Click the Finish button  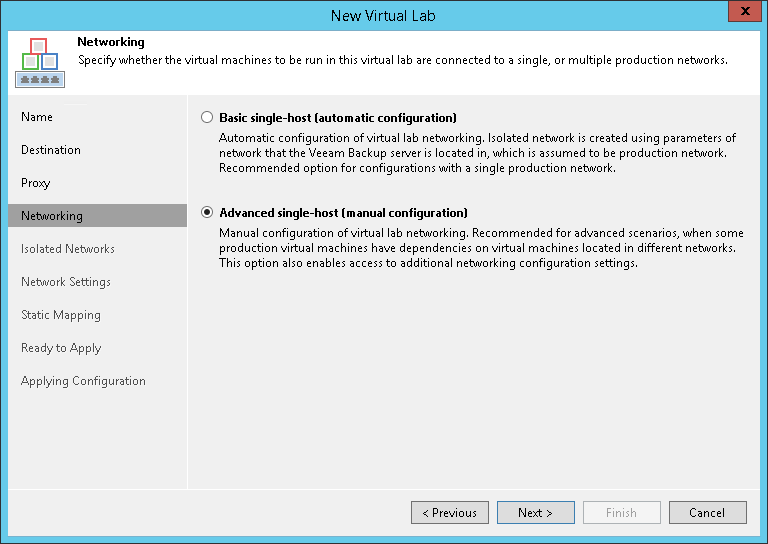[x=622, y=513]
